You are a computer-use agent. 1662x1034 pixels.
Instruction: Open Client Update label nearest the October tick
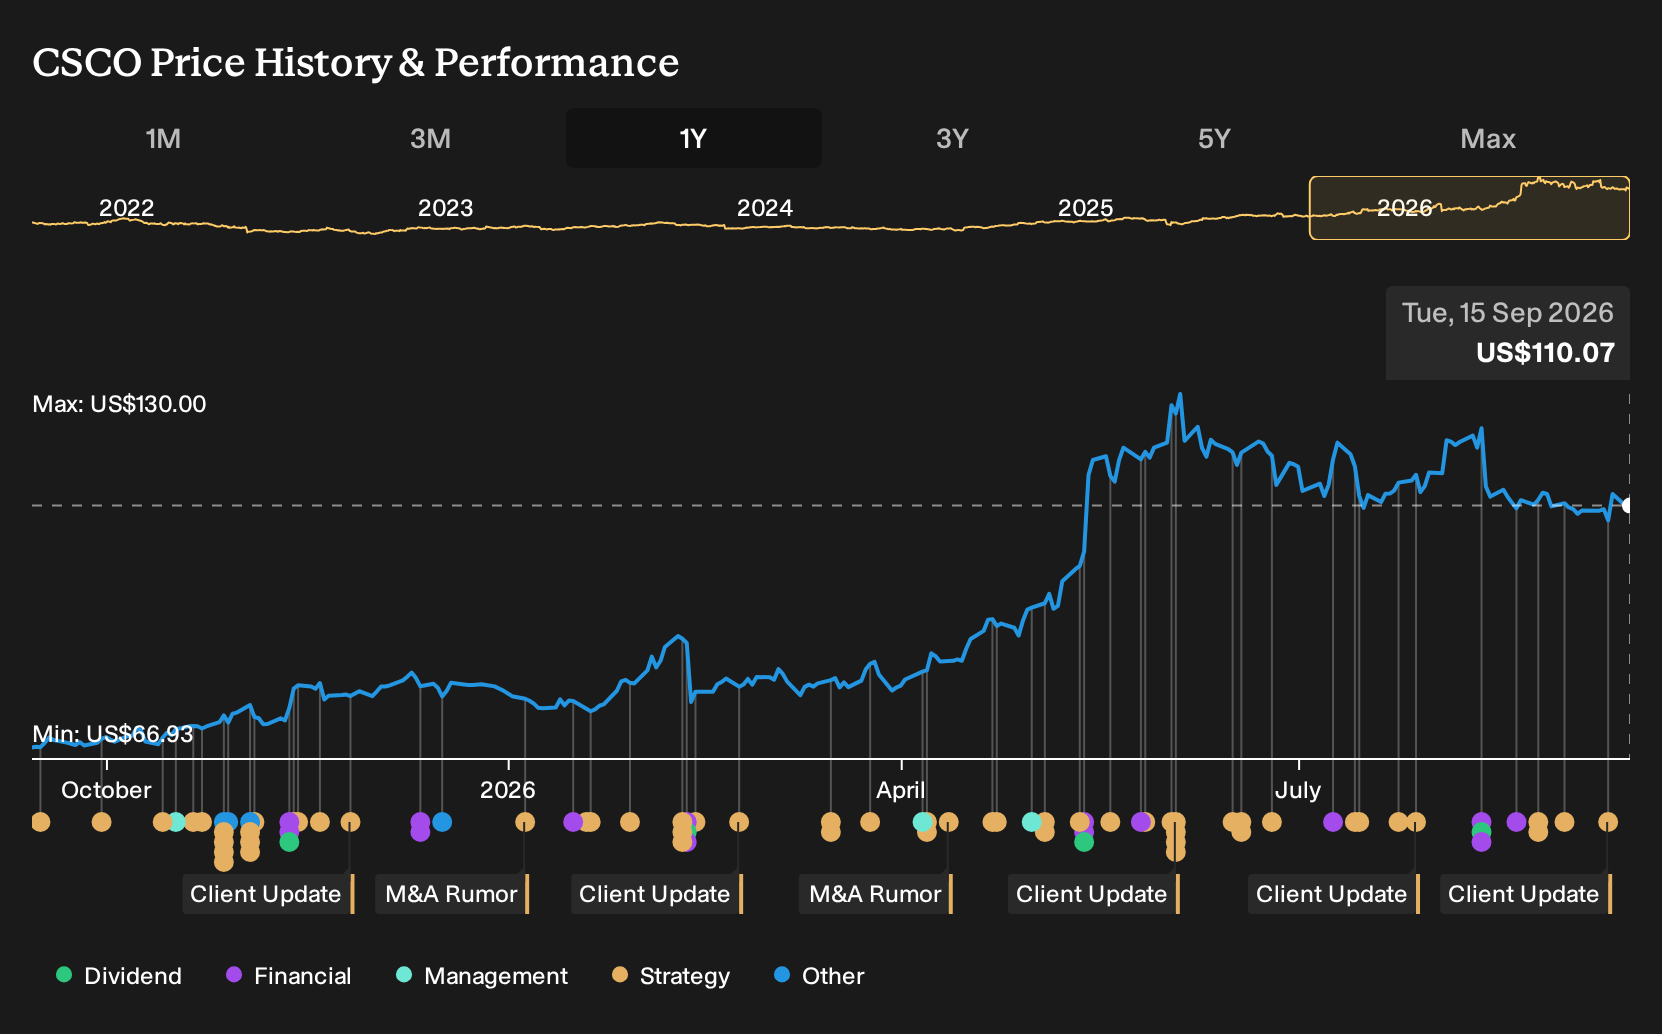point(268,894)
